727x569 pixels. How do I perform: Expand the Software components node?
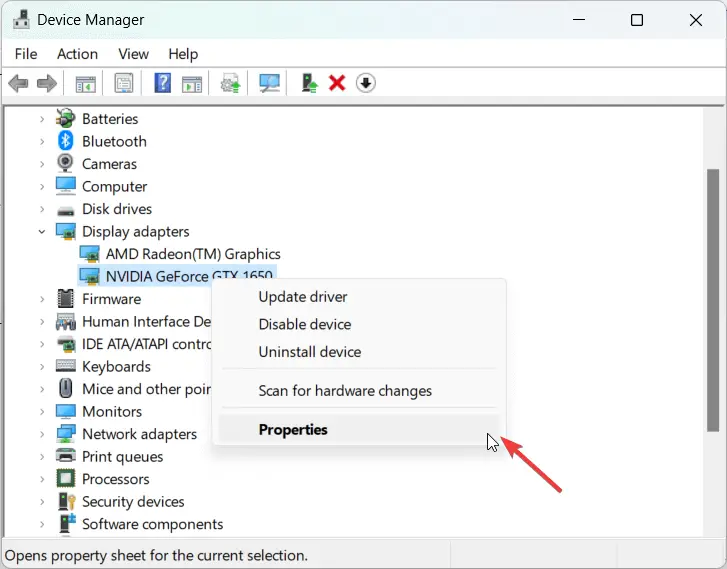pos(42,524)
